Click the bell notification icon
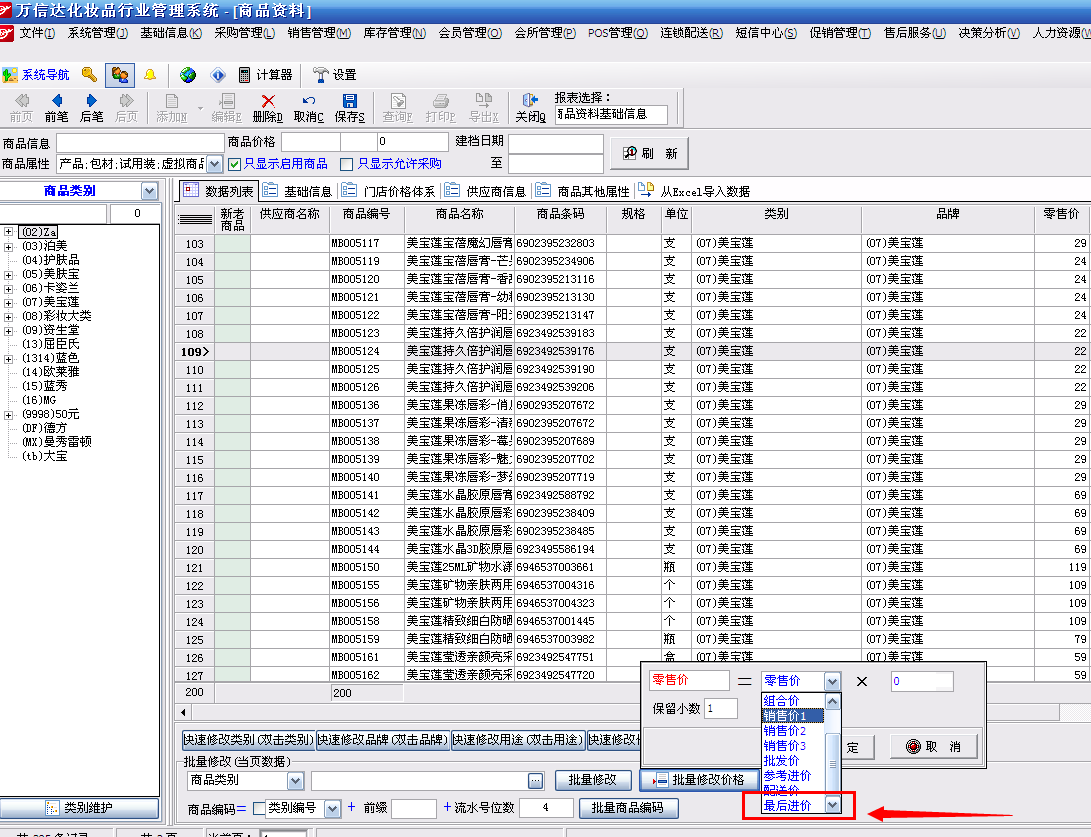 [150, 74]
